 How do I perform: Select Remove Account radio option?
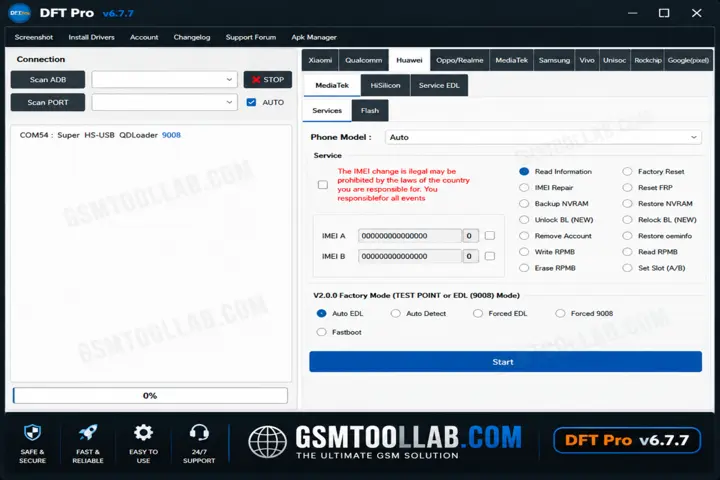[524, 236]
